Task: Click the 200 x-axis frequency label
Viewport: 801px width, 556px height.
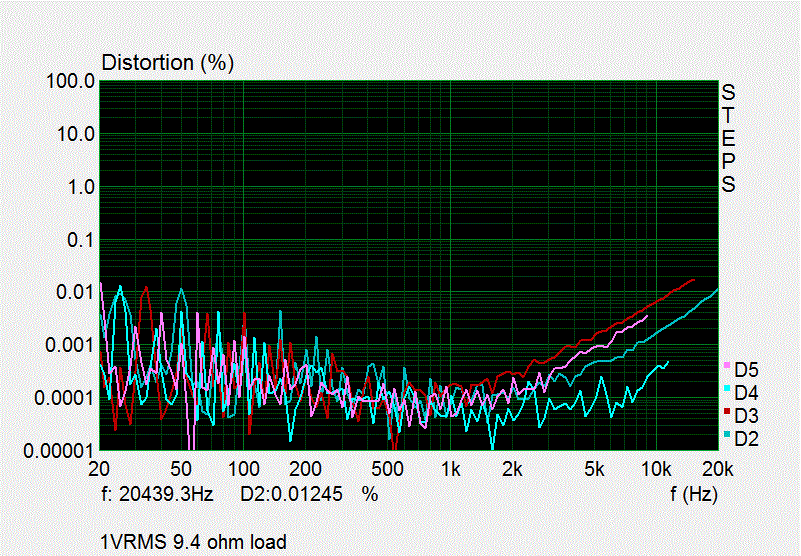Action: [305, 469]
